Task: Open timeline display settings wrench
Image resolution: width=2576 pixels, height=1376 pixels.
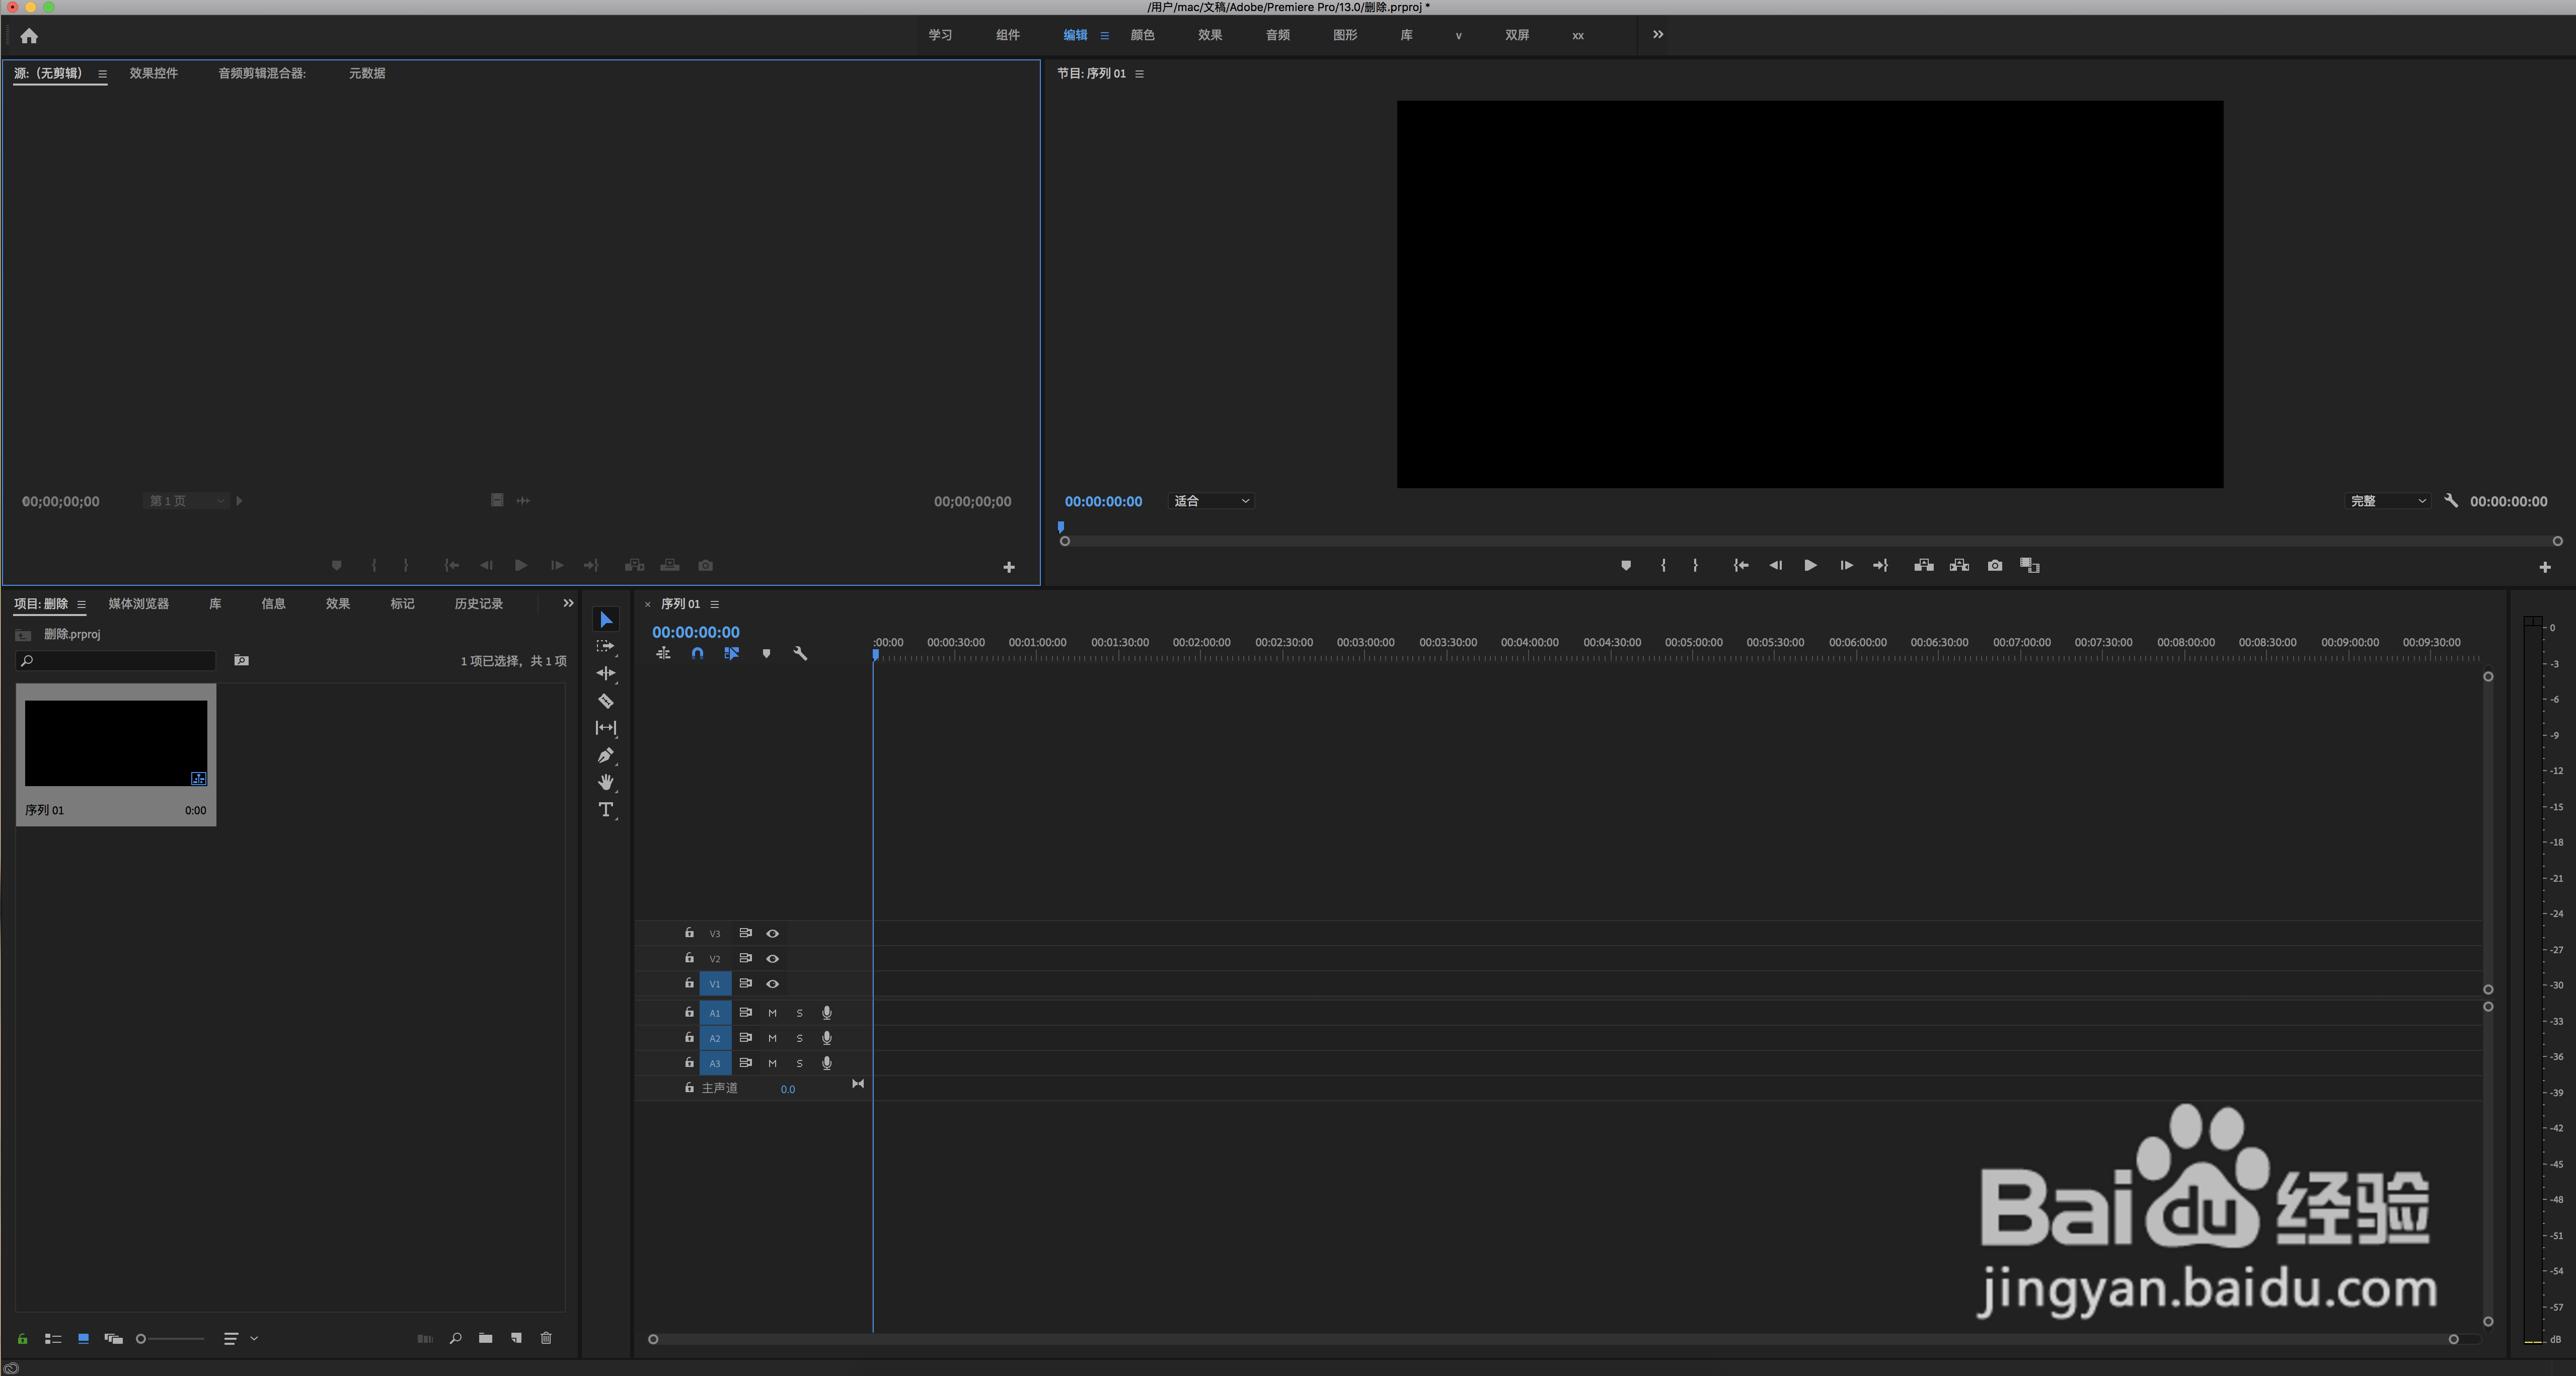Action: (800, 653)
